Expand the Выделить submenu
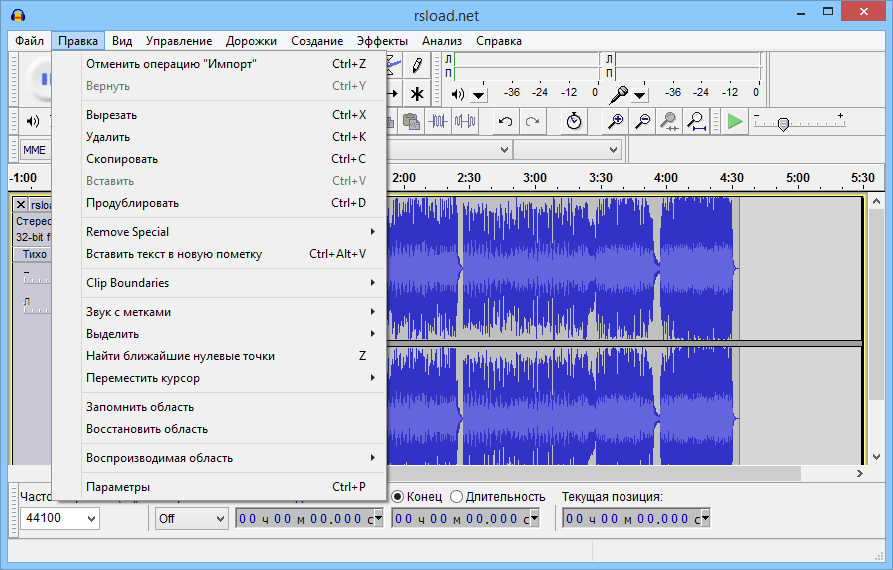This screenshot has height=570, width=893. [234, 334]
